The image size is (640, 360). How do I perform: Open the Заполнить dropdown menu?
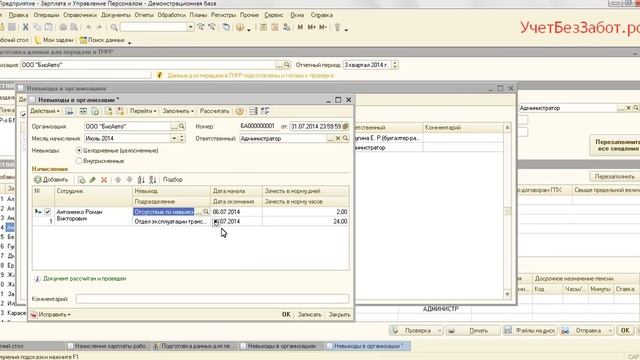pyautogui.click(x=178, y=111)
